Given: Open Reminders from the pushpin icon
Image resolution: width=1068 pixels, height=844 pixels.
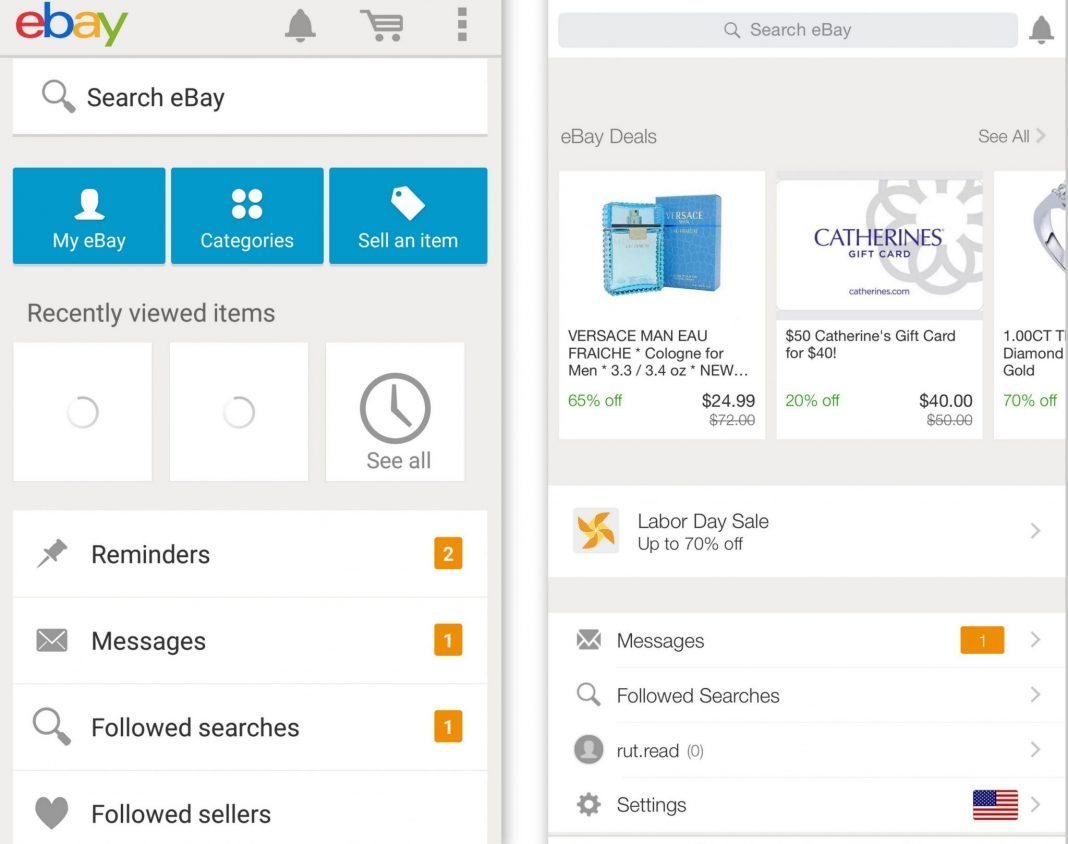Looking at the screenshot, I should click(52, 552).
